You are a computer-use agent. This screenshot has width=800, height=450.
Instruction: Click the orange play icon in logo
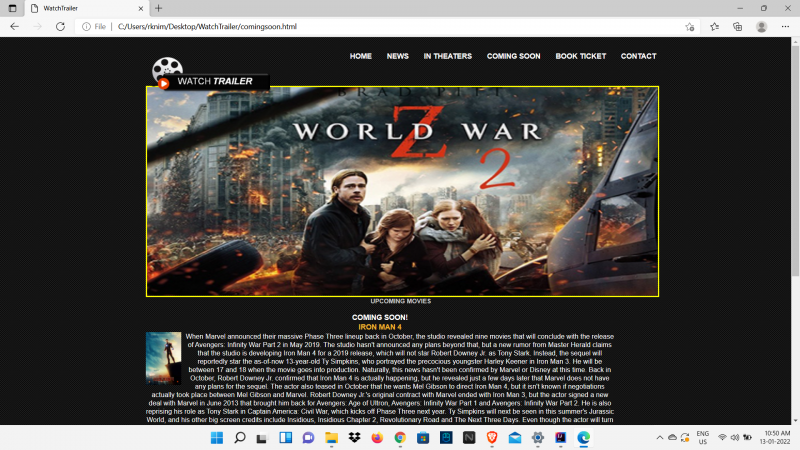pyautogui.click(x=163, y=83)
